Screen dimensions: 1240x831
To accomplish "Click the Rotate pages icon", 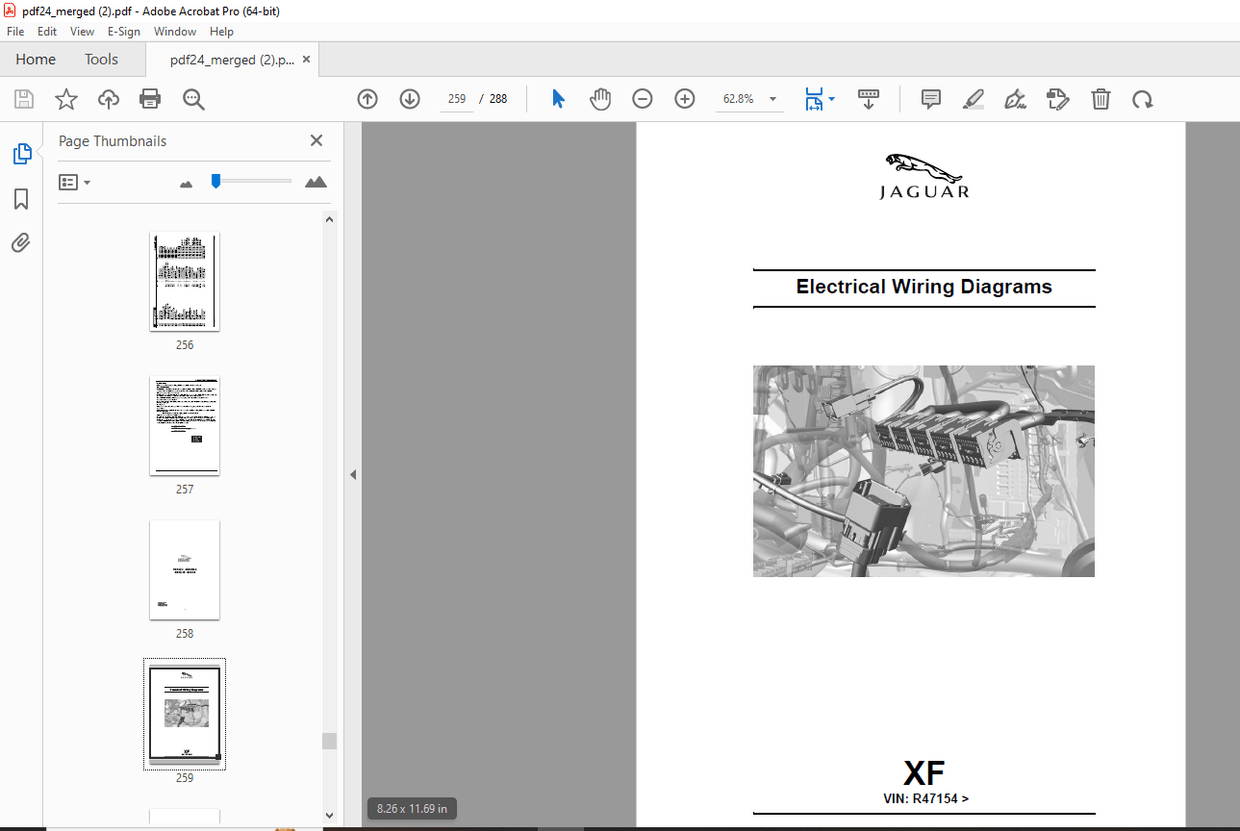I will [1143, 99].
